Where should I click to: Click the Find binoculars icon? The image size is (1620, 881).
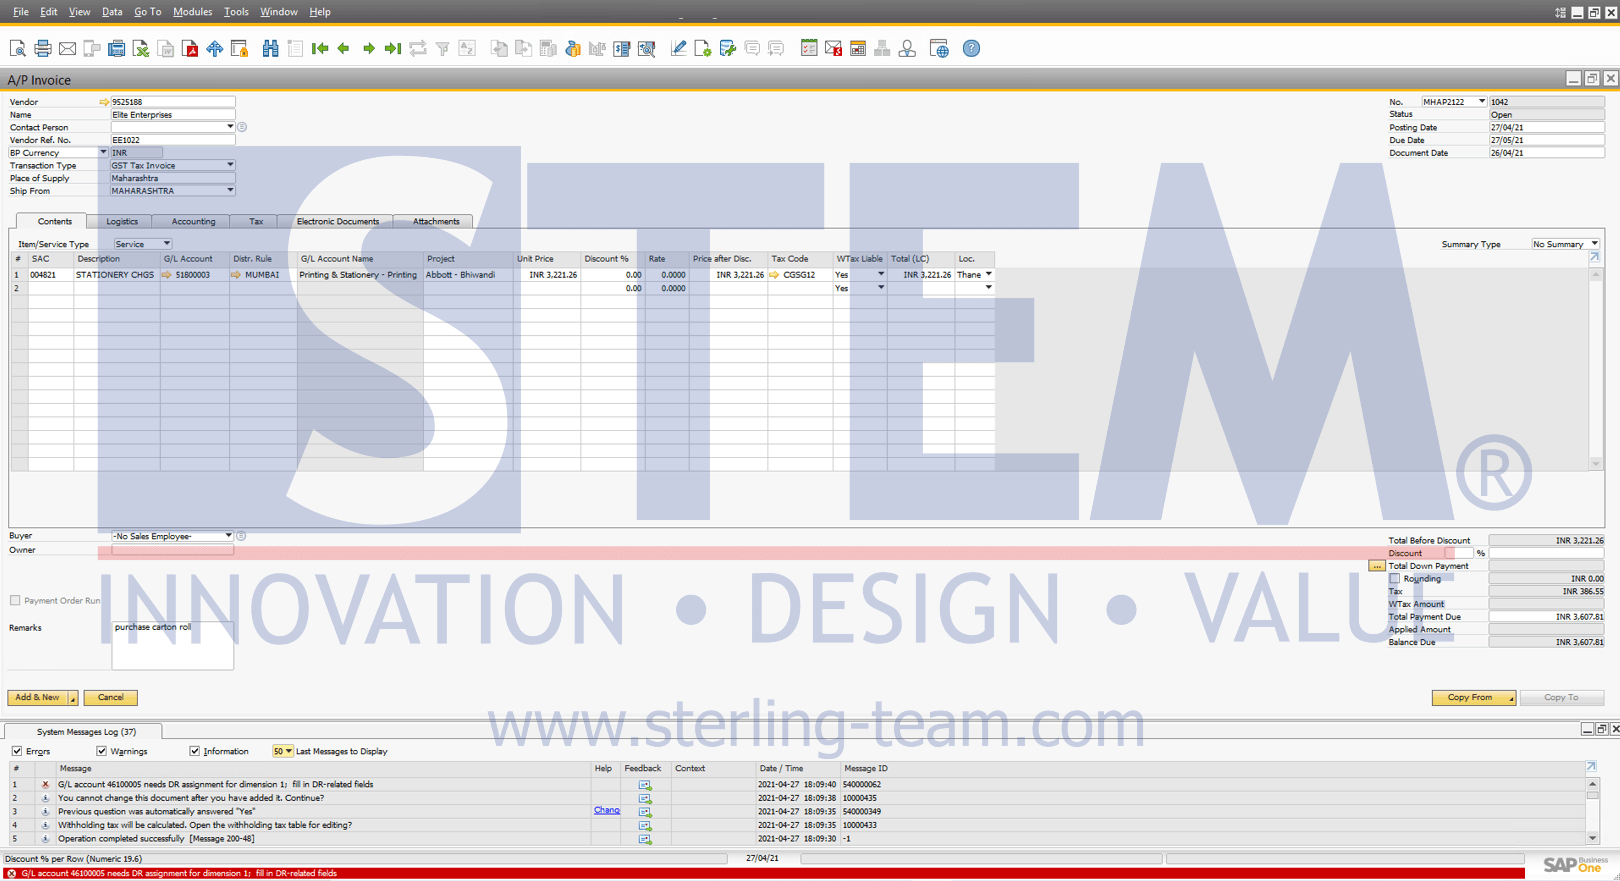[x=270, y=49]
